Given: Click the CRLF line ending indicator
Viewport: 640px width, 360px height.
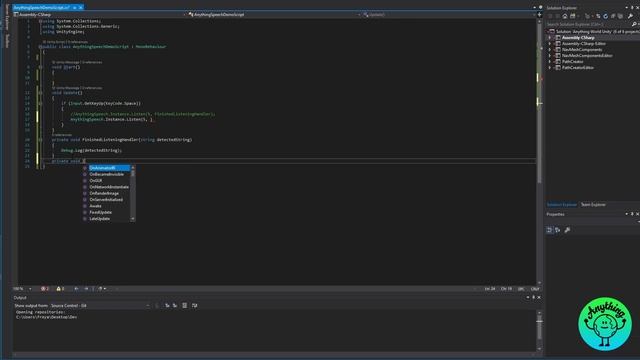Looking at the screenshot, I should coord(535,289).
